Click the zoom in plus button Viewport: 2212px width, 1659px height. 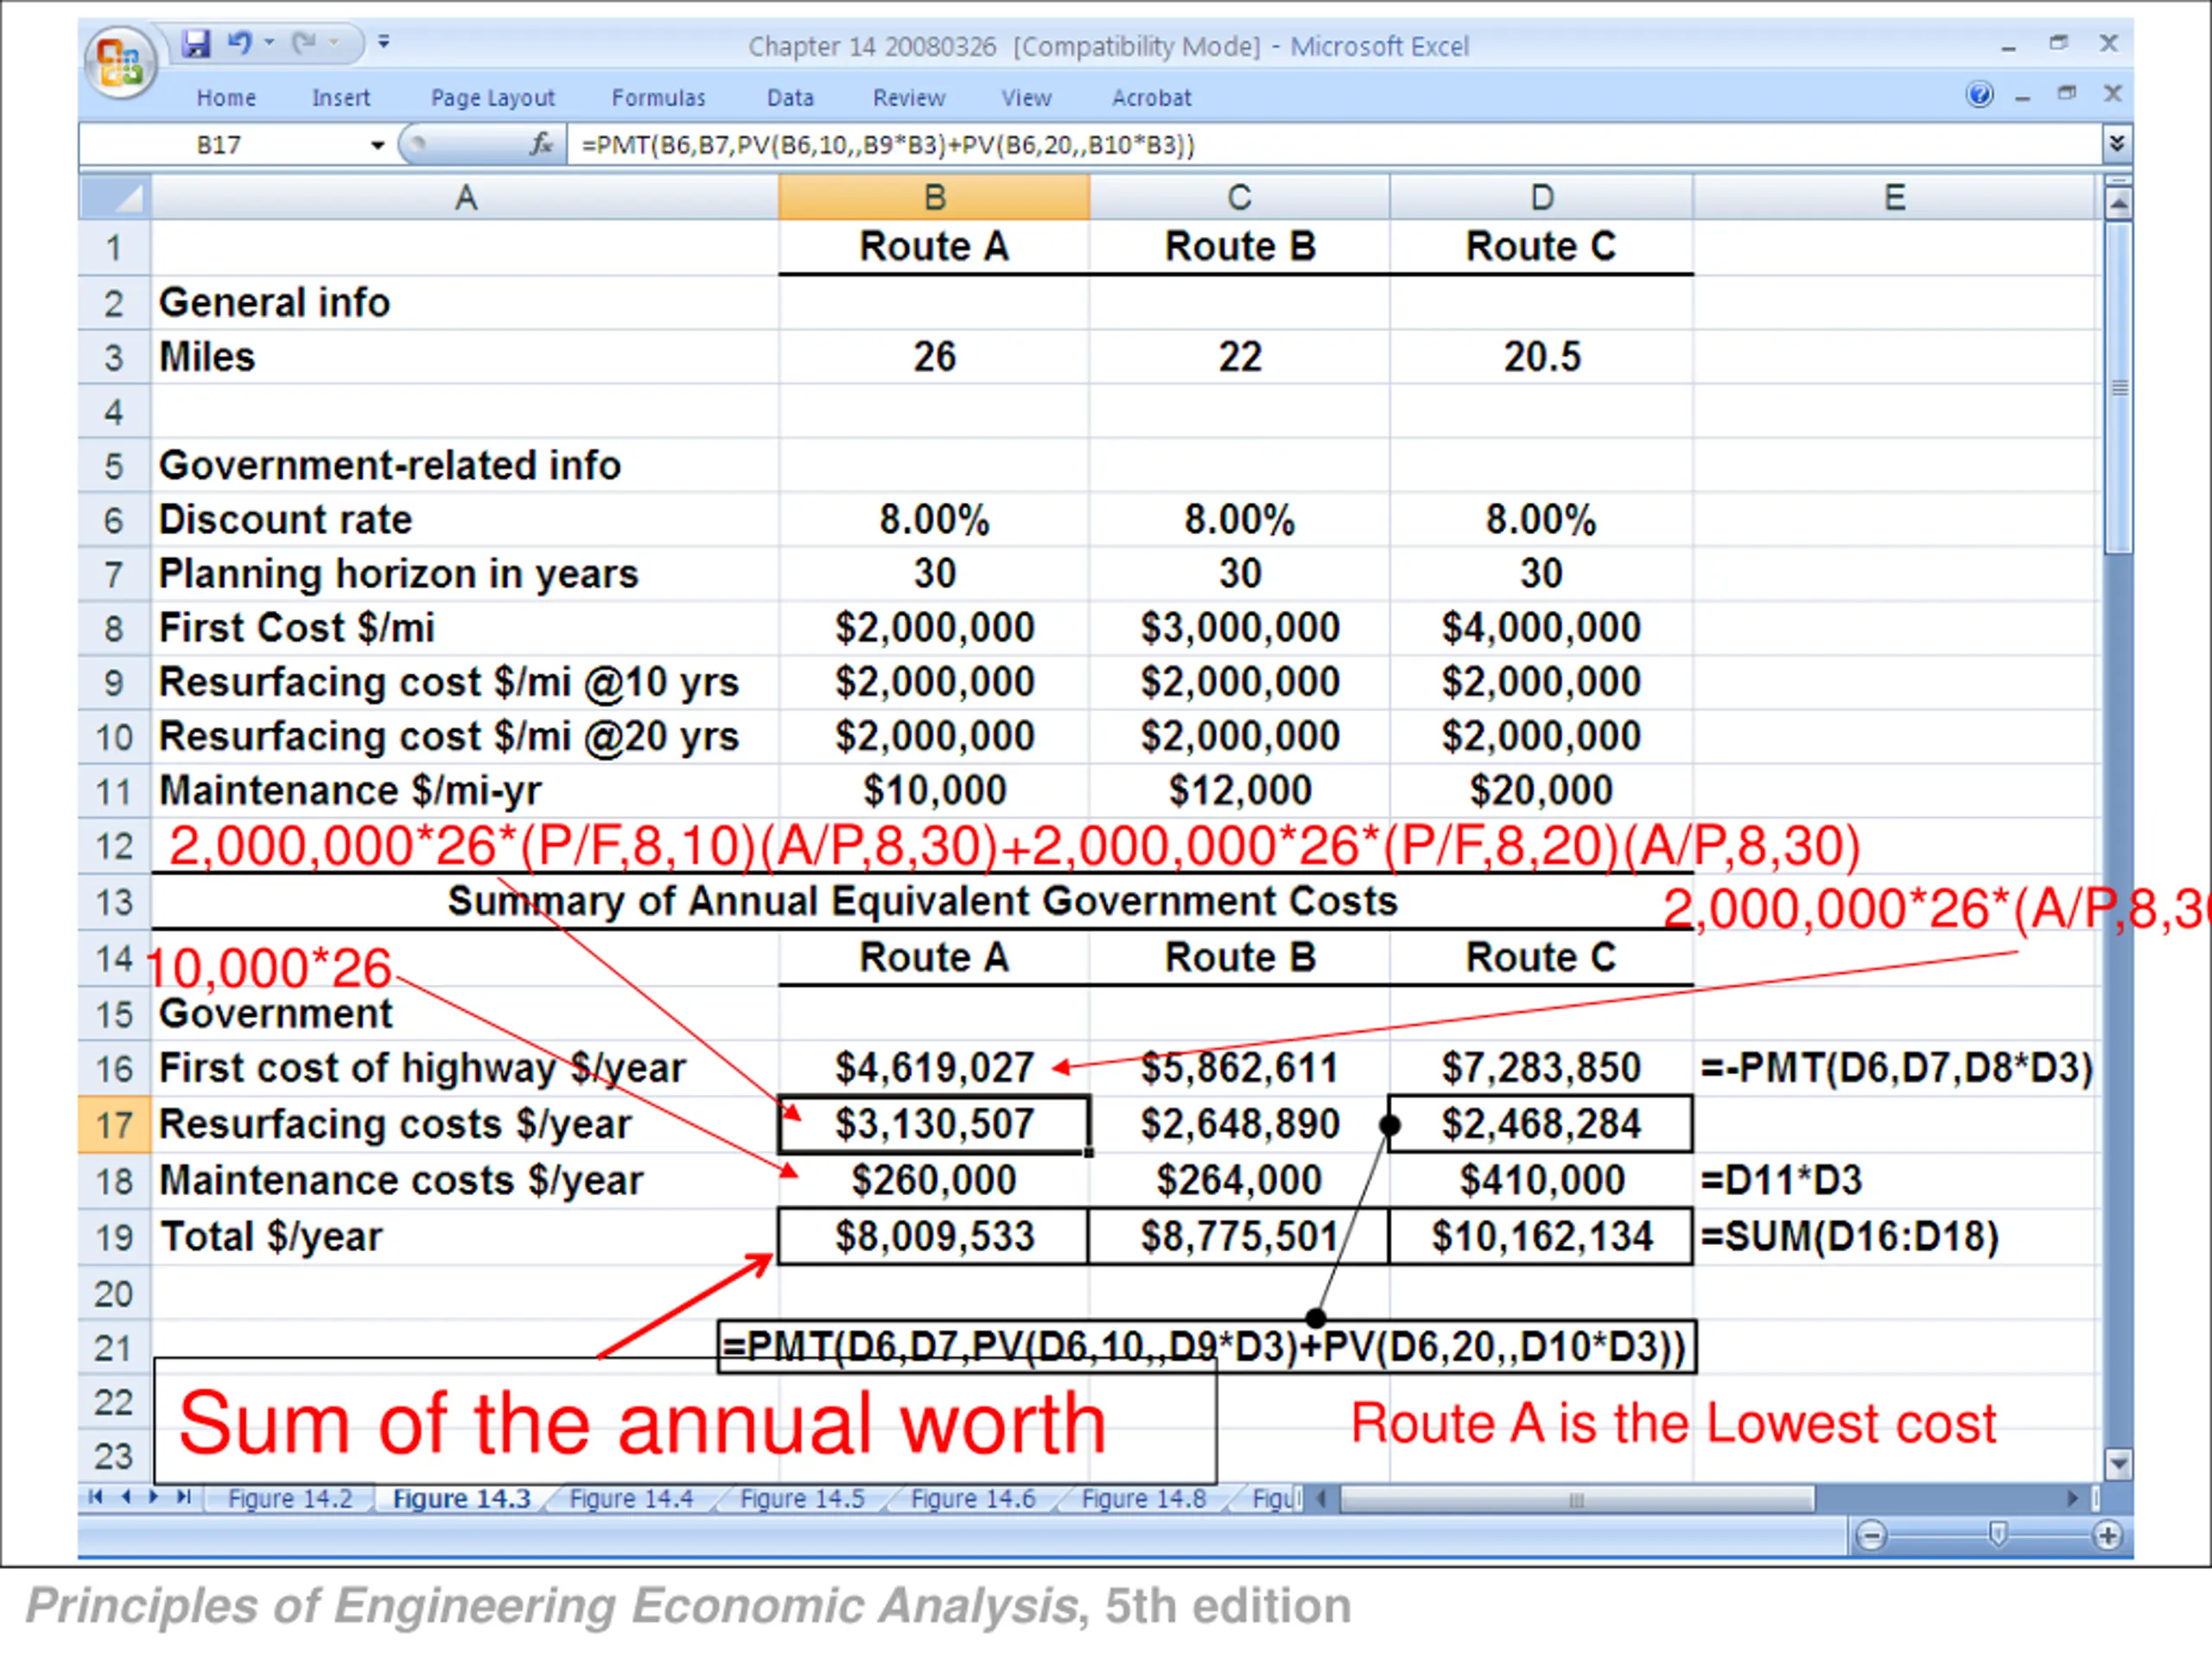[x=2107, y=1535]
